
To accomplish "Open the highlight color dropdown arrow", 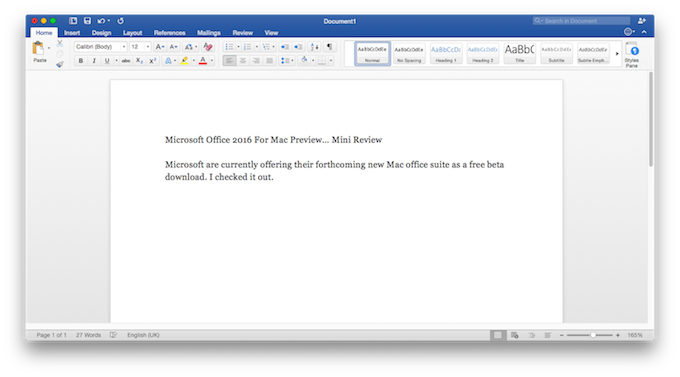I will (193, 61).
